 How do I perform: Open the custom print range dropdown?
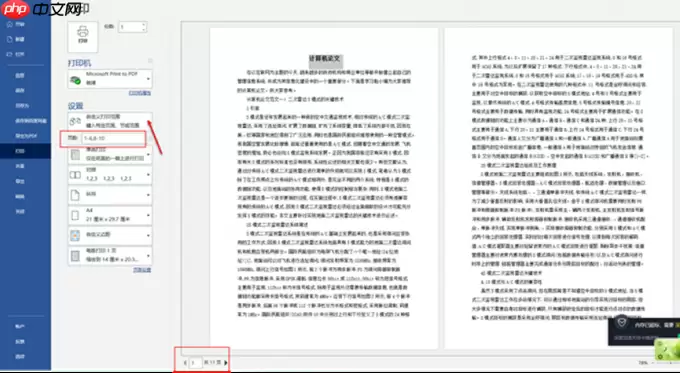(110, 121)
